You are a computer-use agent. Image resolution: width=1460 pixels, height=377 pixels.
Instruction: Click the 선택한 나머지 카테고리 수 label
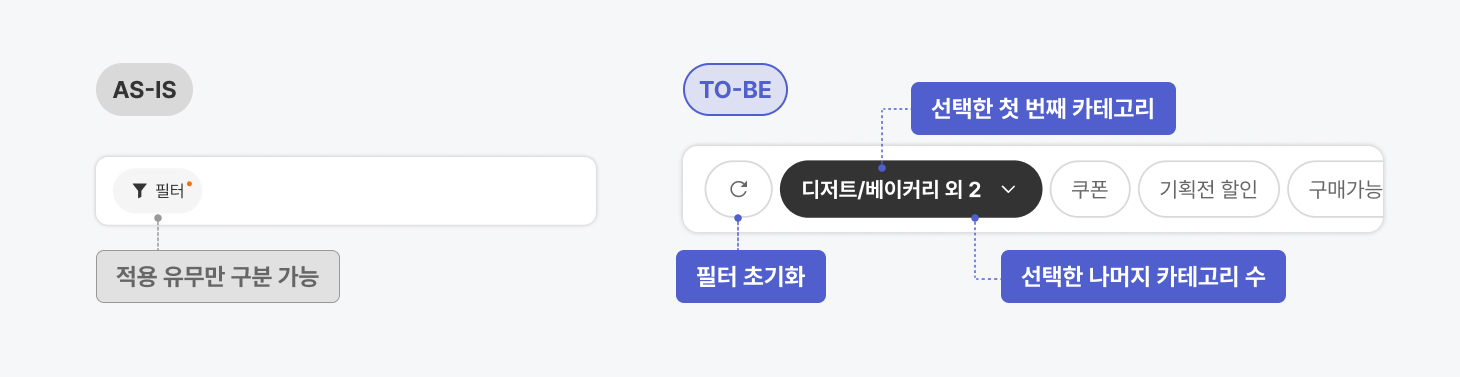(x=1143, y=276)
